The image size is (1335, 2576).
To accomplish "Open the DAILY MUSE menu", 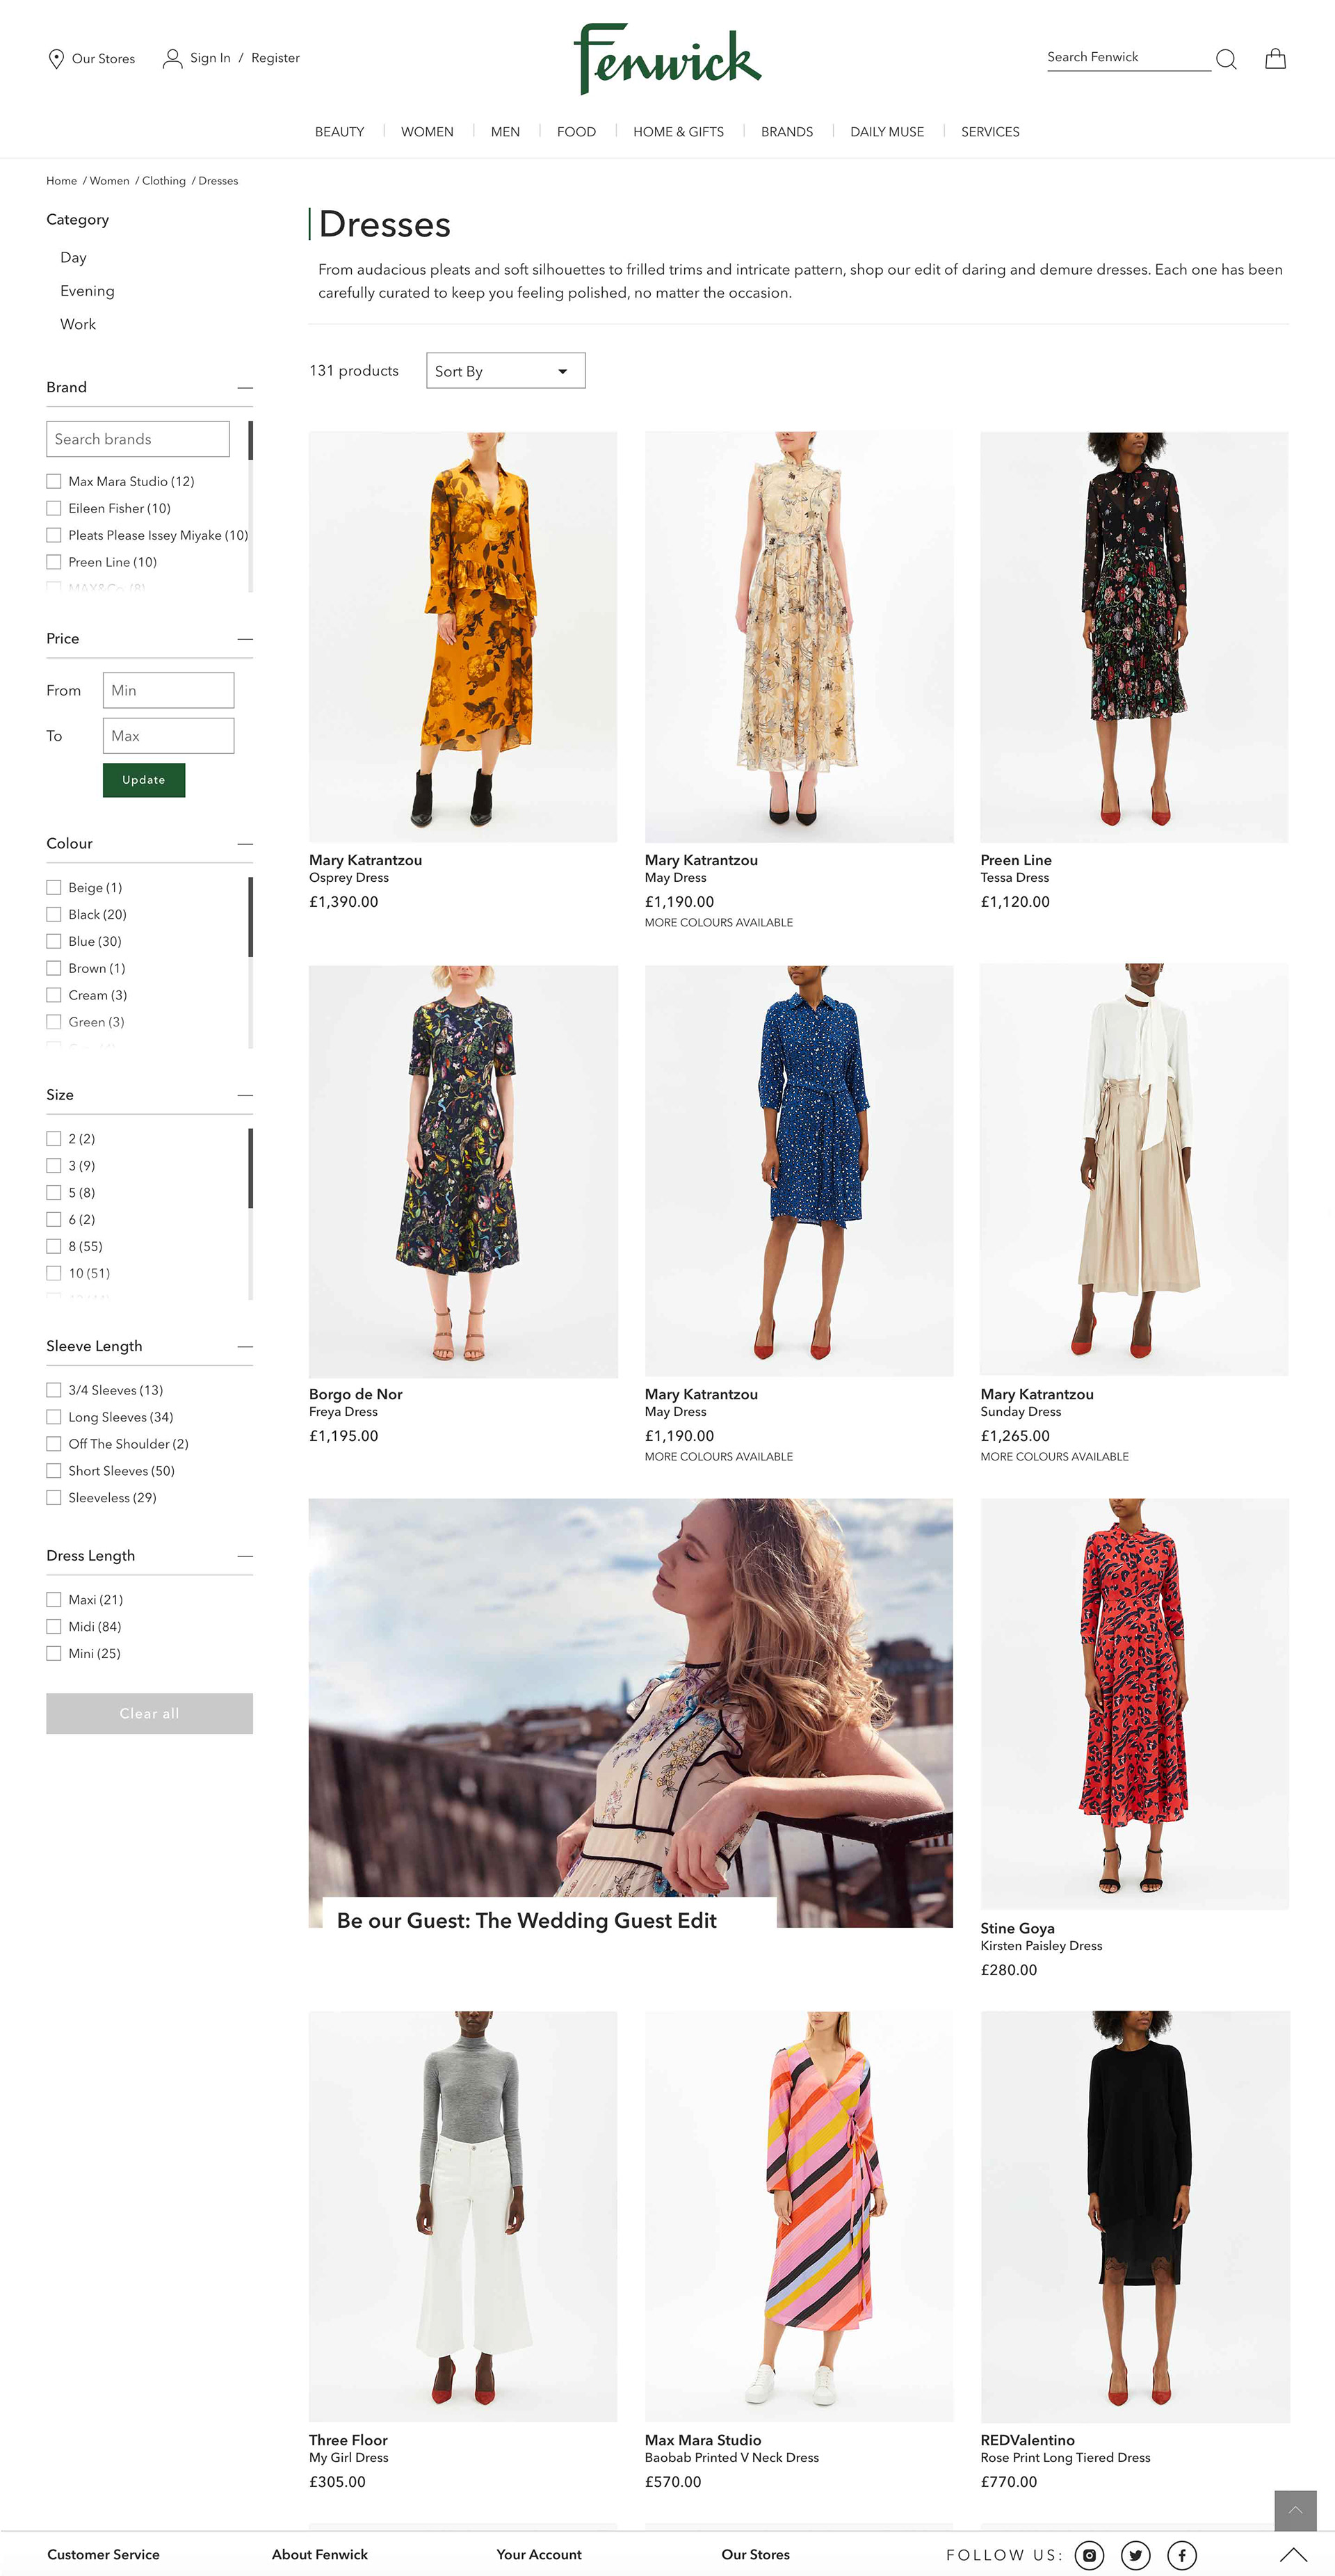I will pos(887,132).
